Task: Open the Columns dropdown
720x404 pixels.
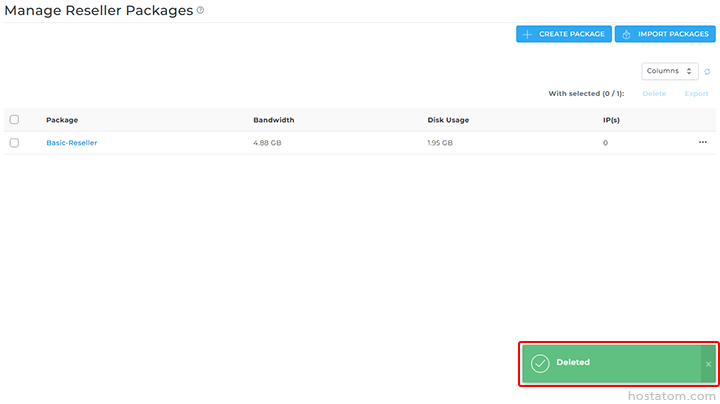Action: 669,71
